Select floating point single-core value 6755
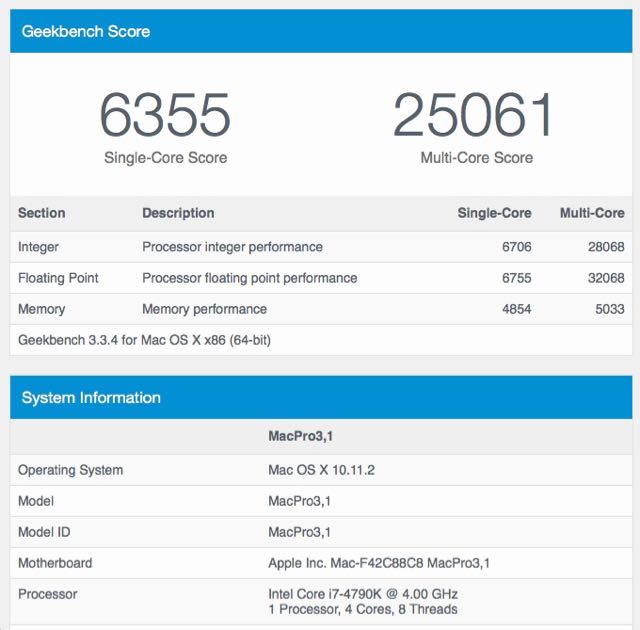This screenshot has height=630, width=640. click(x=516, y=278)
